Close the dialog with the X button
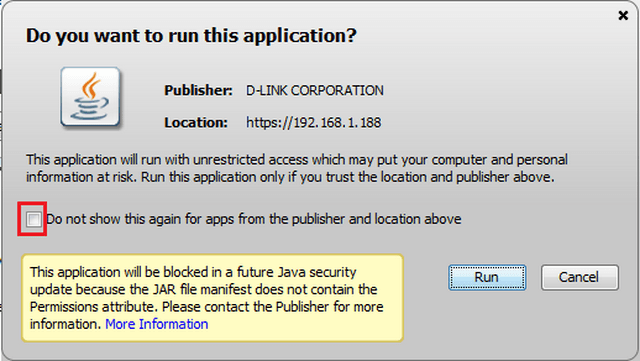This screenshot has width=640, height=361. [x=623, y=16]
